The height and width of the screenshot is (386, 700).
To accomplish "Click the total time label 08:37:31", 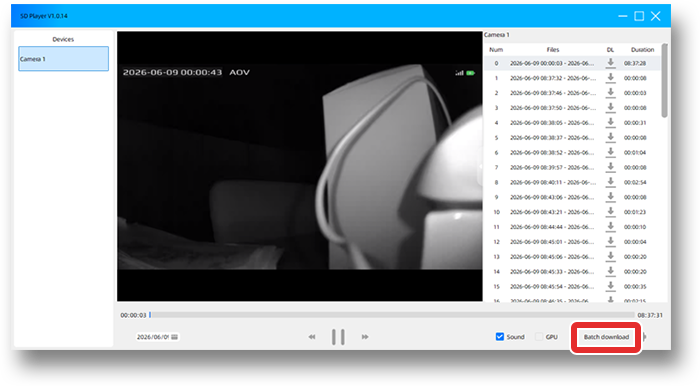I will point(650,315).
